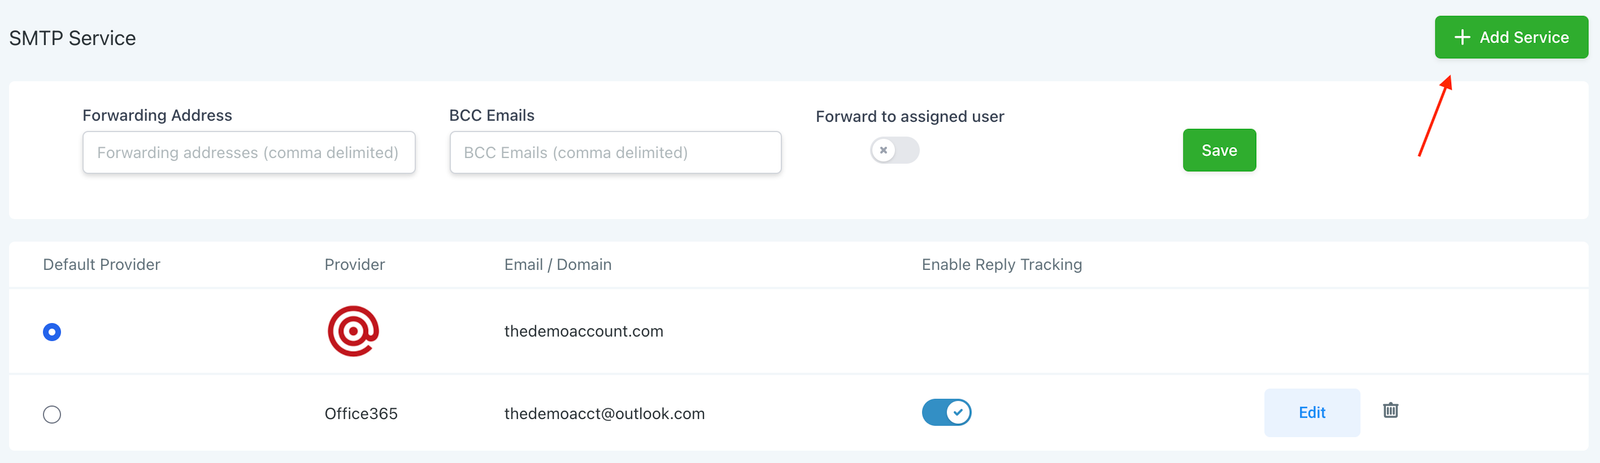Image resolution: width=1600 pixels, height=463 pixels.
Task: Edit the Office365 SMTP service
Action: [1311, 412]
